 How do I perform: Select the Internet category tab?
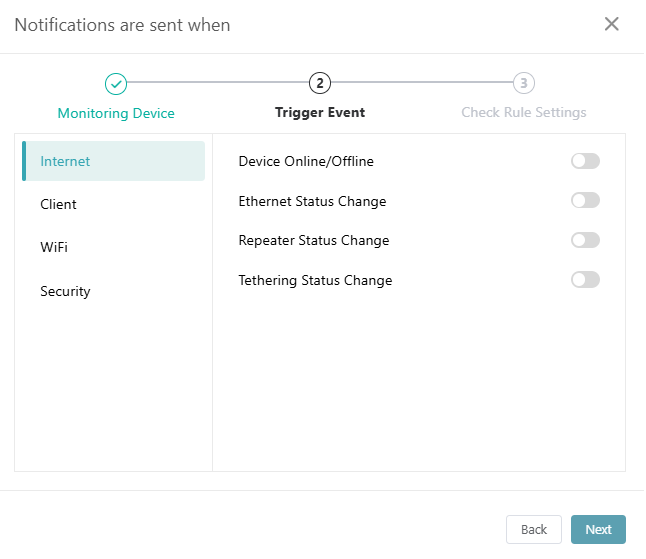(x=114, y=161)
